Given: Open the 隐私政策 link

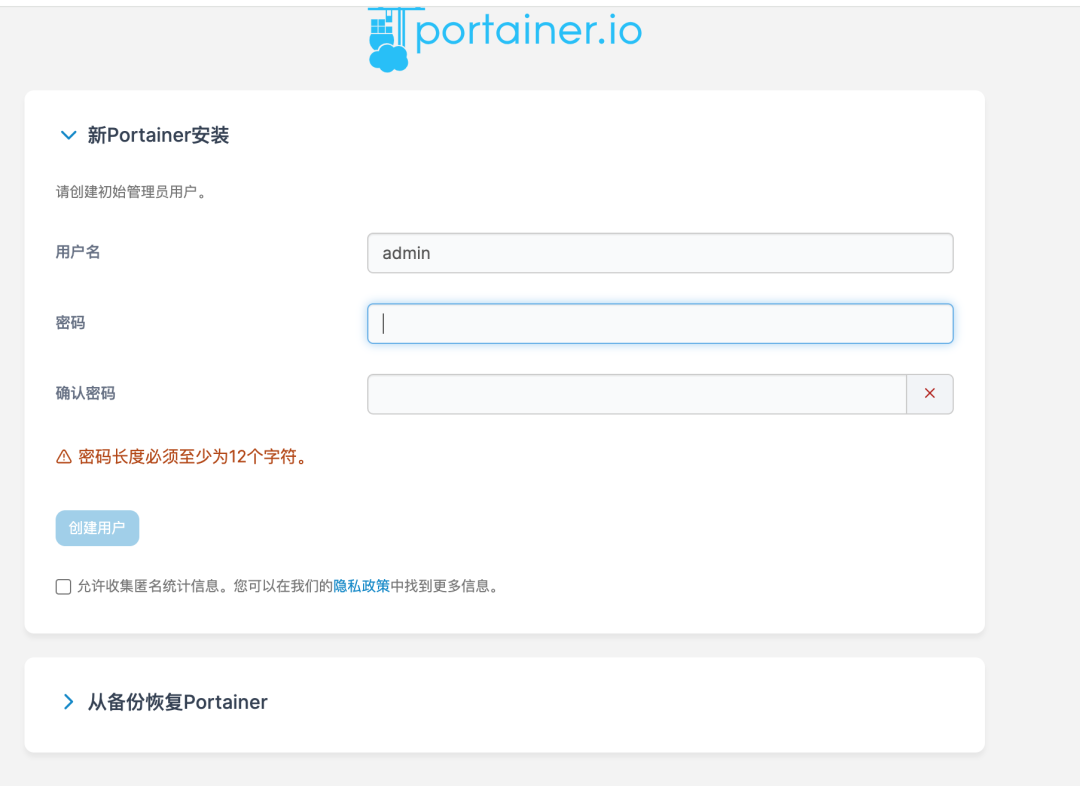Looking at the screenshot, I should pos(362,586).
